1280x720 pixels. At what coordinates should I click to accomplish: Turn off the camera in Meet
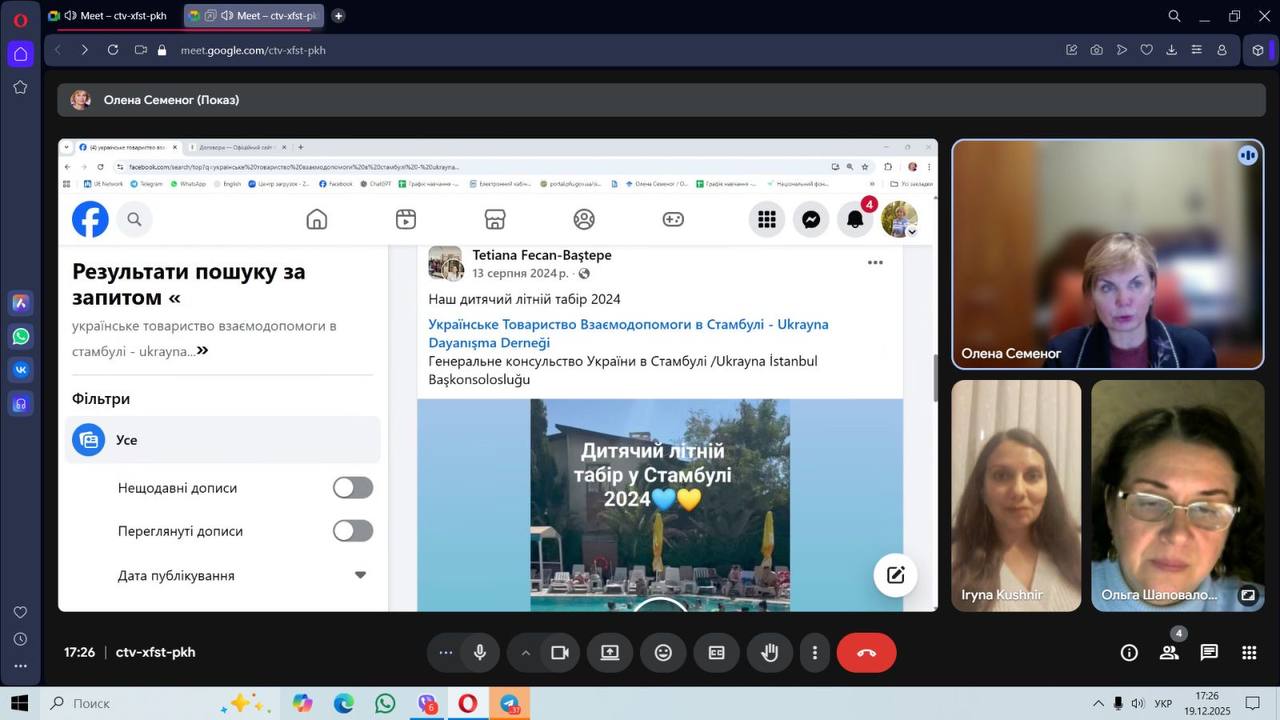560,653
